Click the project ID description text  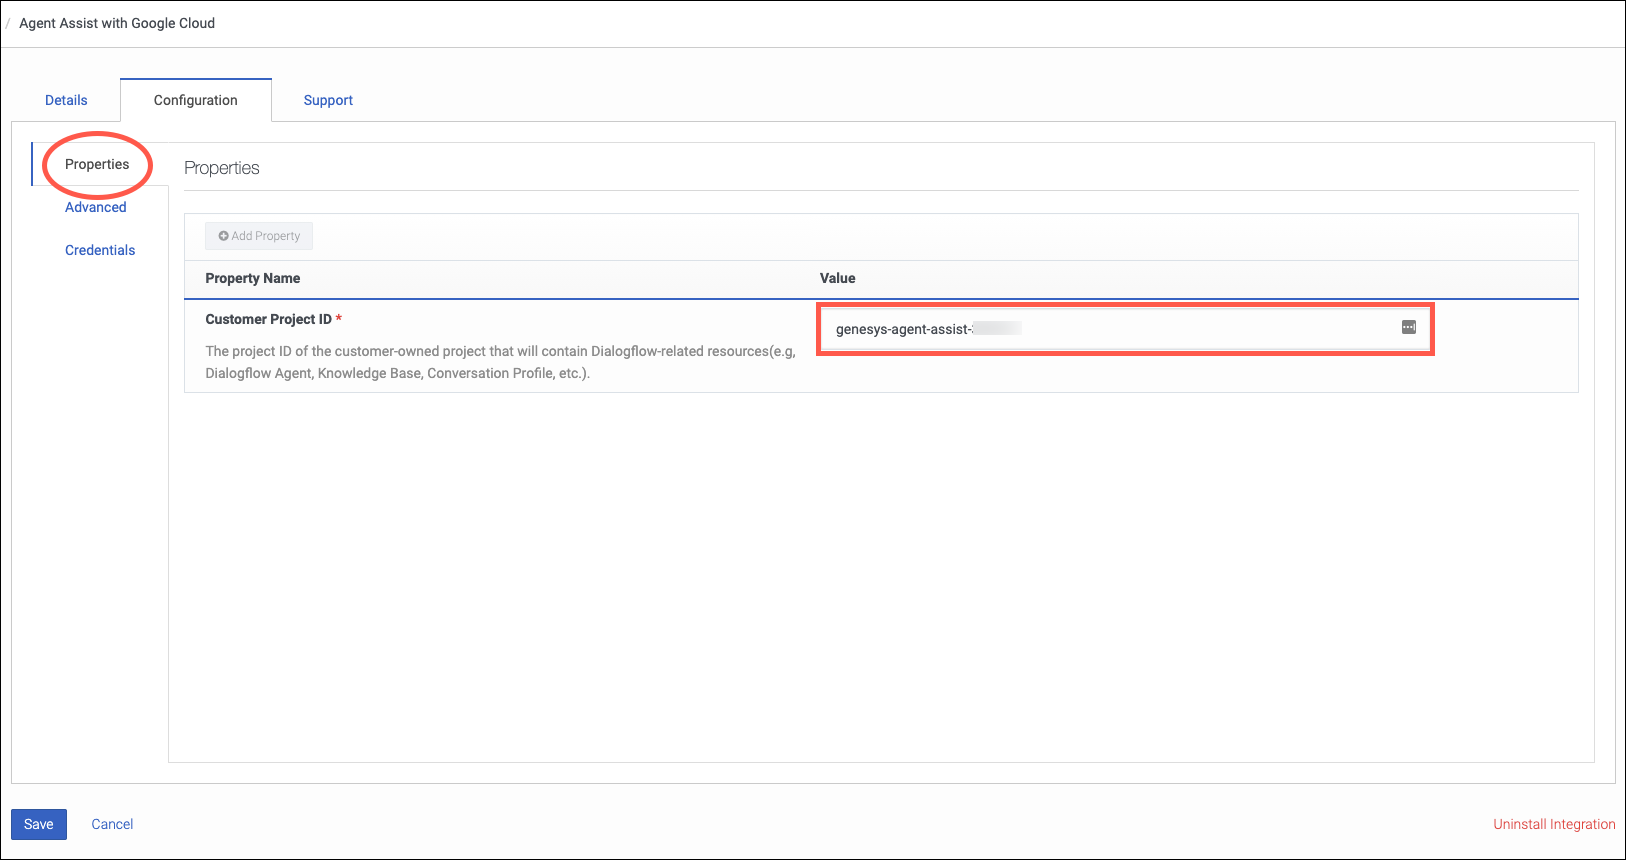click(x=500, y=362)
